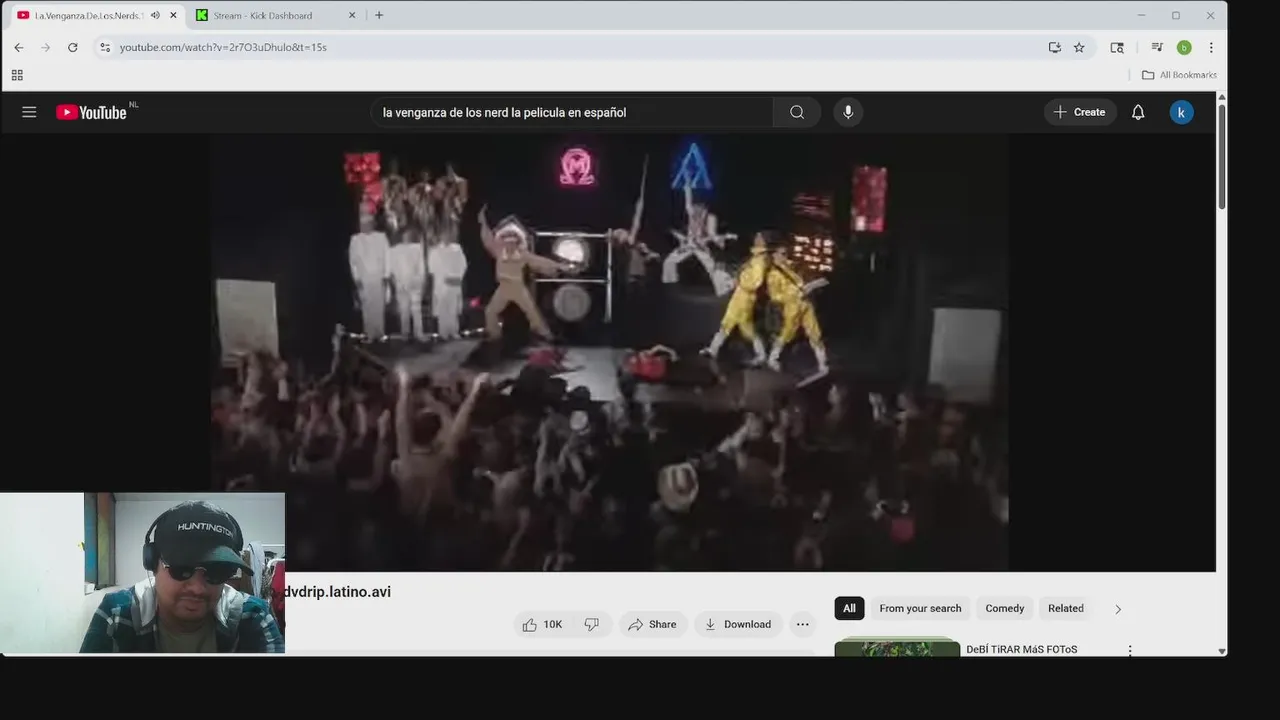Open the DeBÍ TiRAR MáS FOToS thumbnail
Screen dimensions: 1280x720
point(897,647)
